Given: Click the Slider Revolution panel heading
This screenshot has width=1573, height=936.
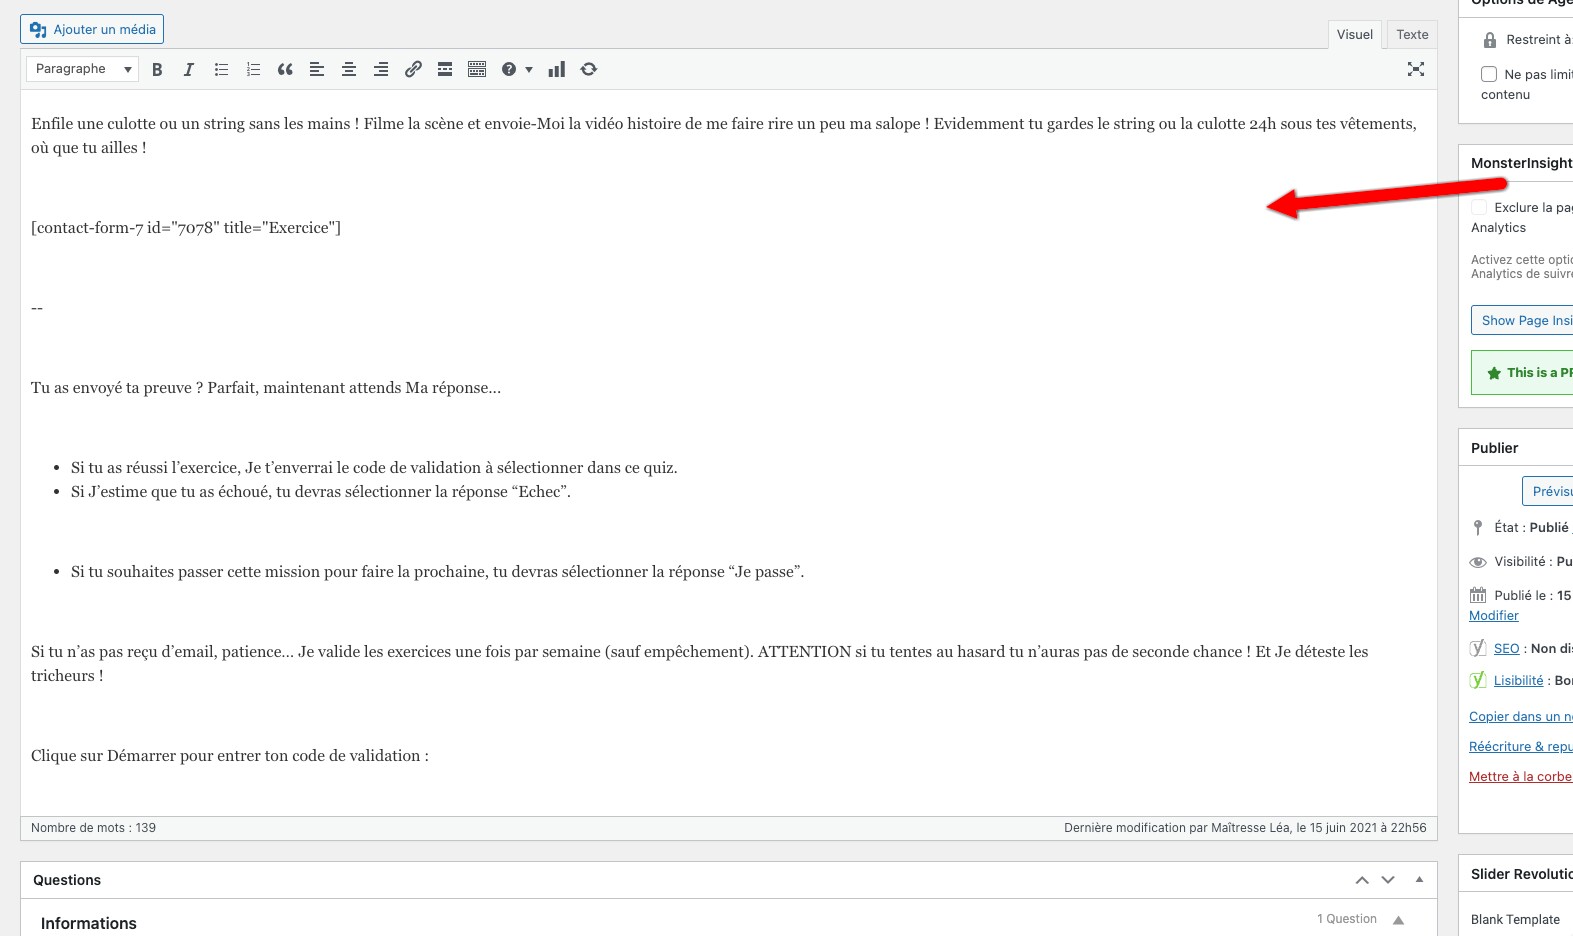Looking at the screenshot, I should pos(1521,874).
